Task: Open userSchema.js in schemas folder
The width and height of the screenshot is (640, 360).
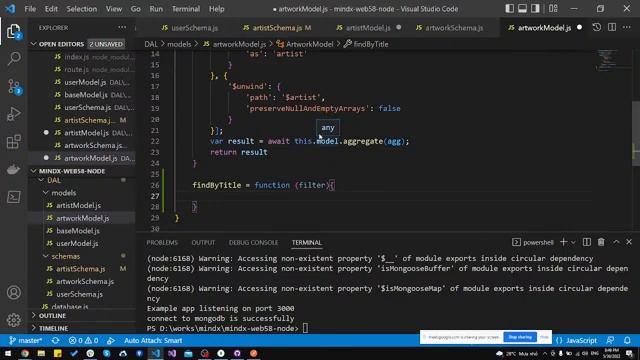Action: pos(80,294)
